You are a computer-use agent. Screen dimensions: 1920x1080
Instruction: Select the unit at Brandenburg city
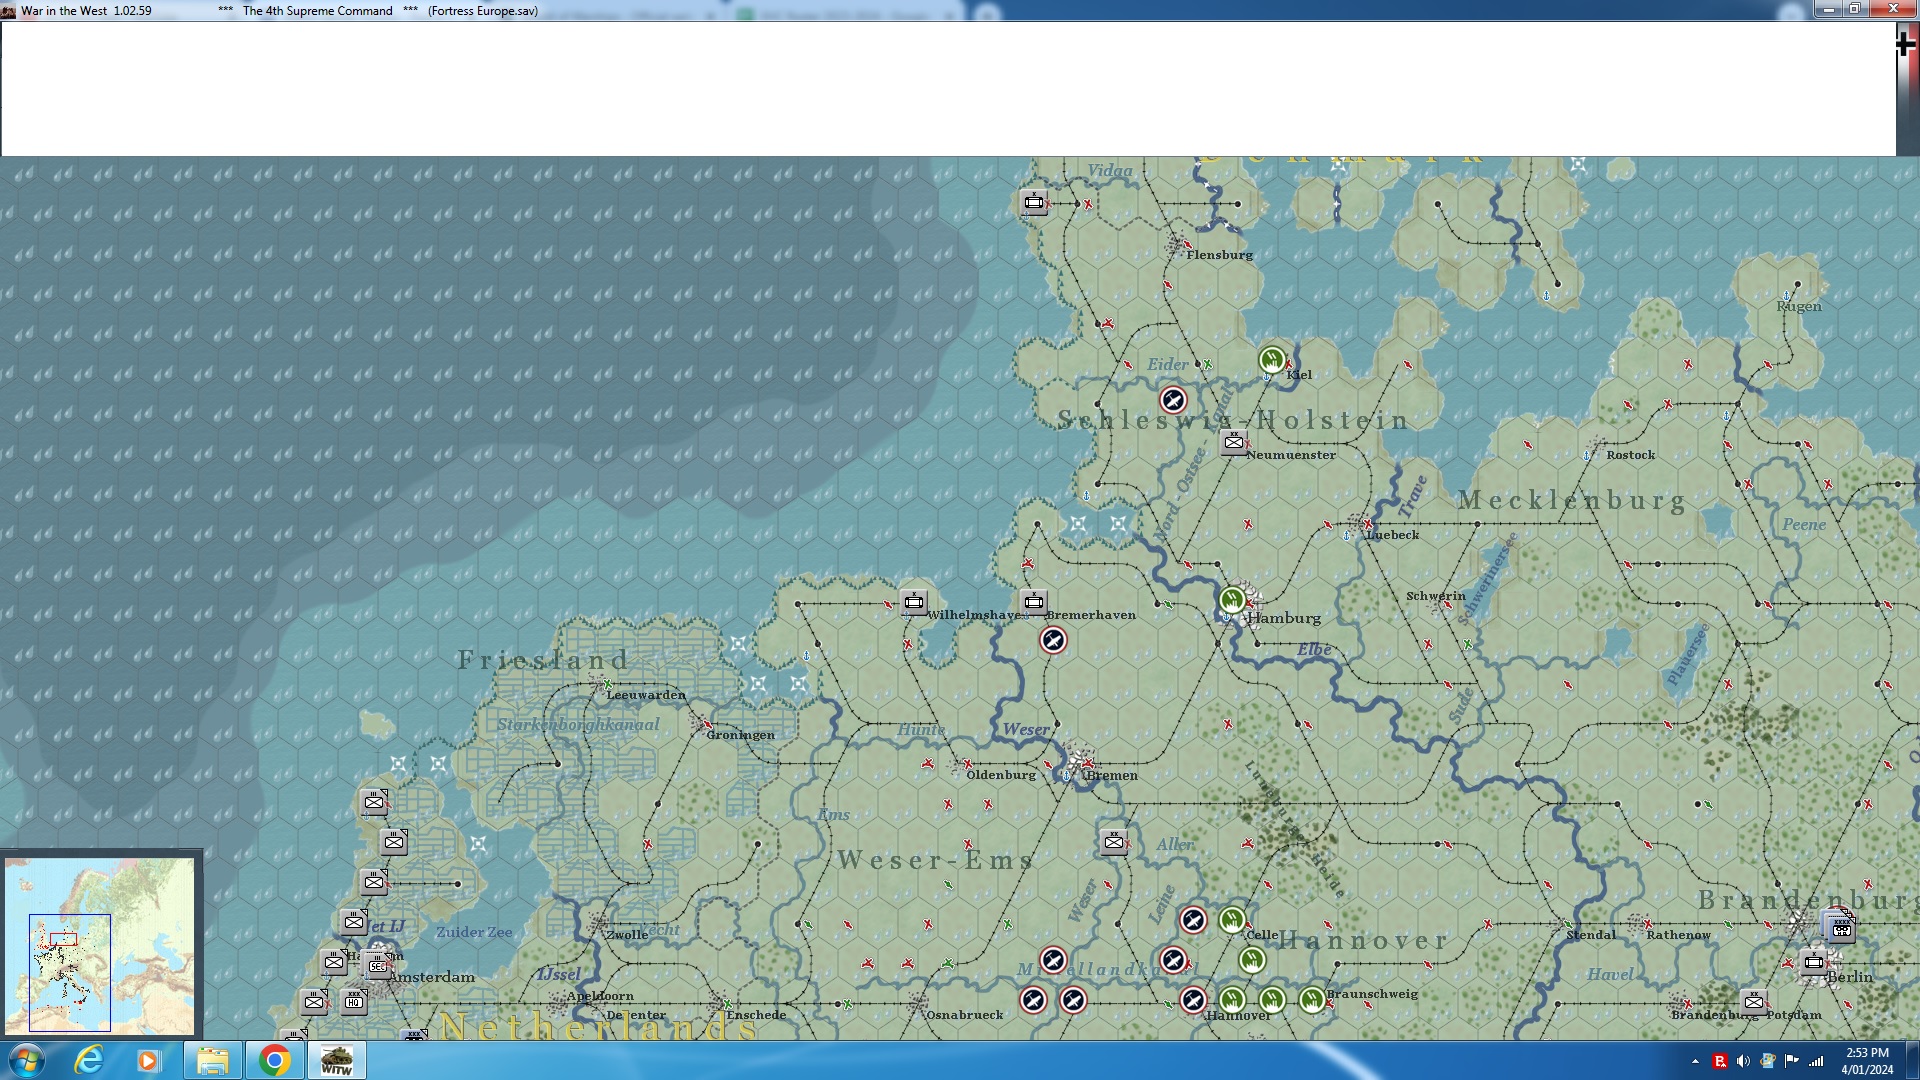(1754, 1002)
